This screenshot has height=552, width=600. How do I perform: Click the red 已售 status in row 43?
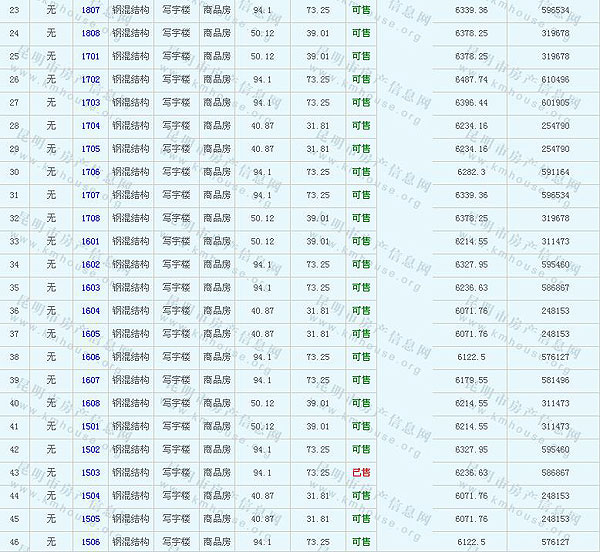coord(360,472)
